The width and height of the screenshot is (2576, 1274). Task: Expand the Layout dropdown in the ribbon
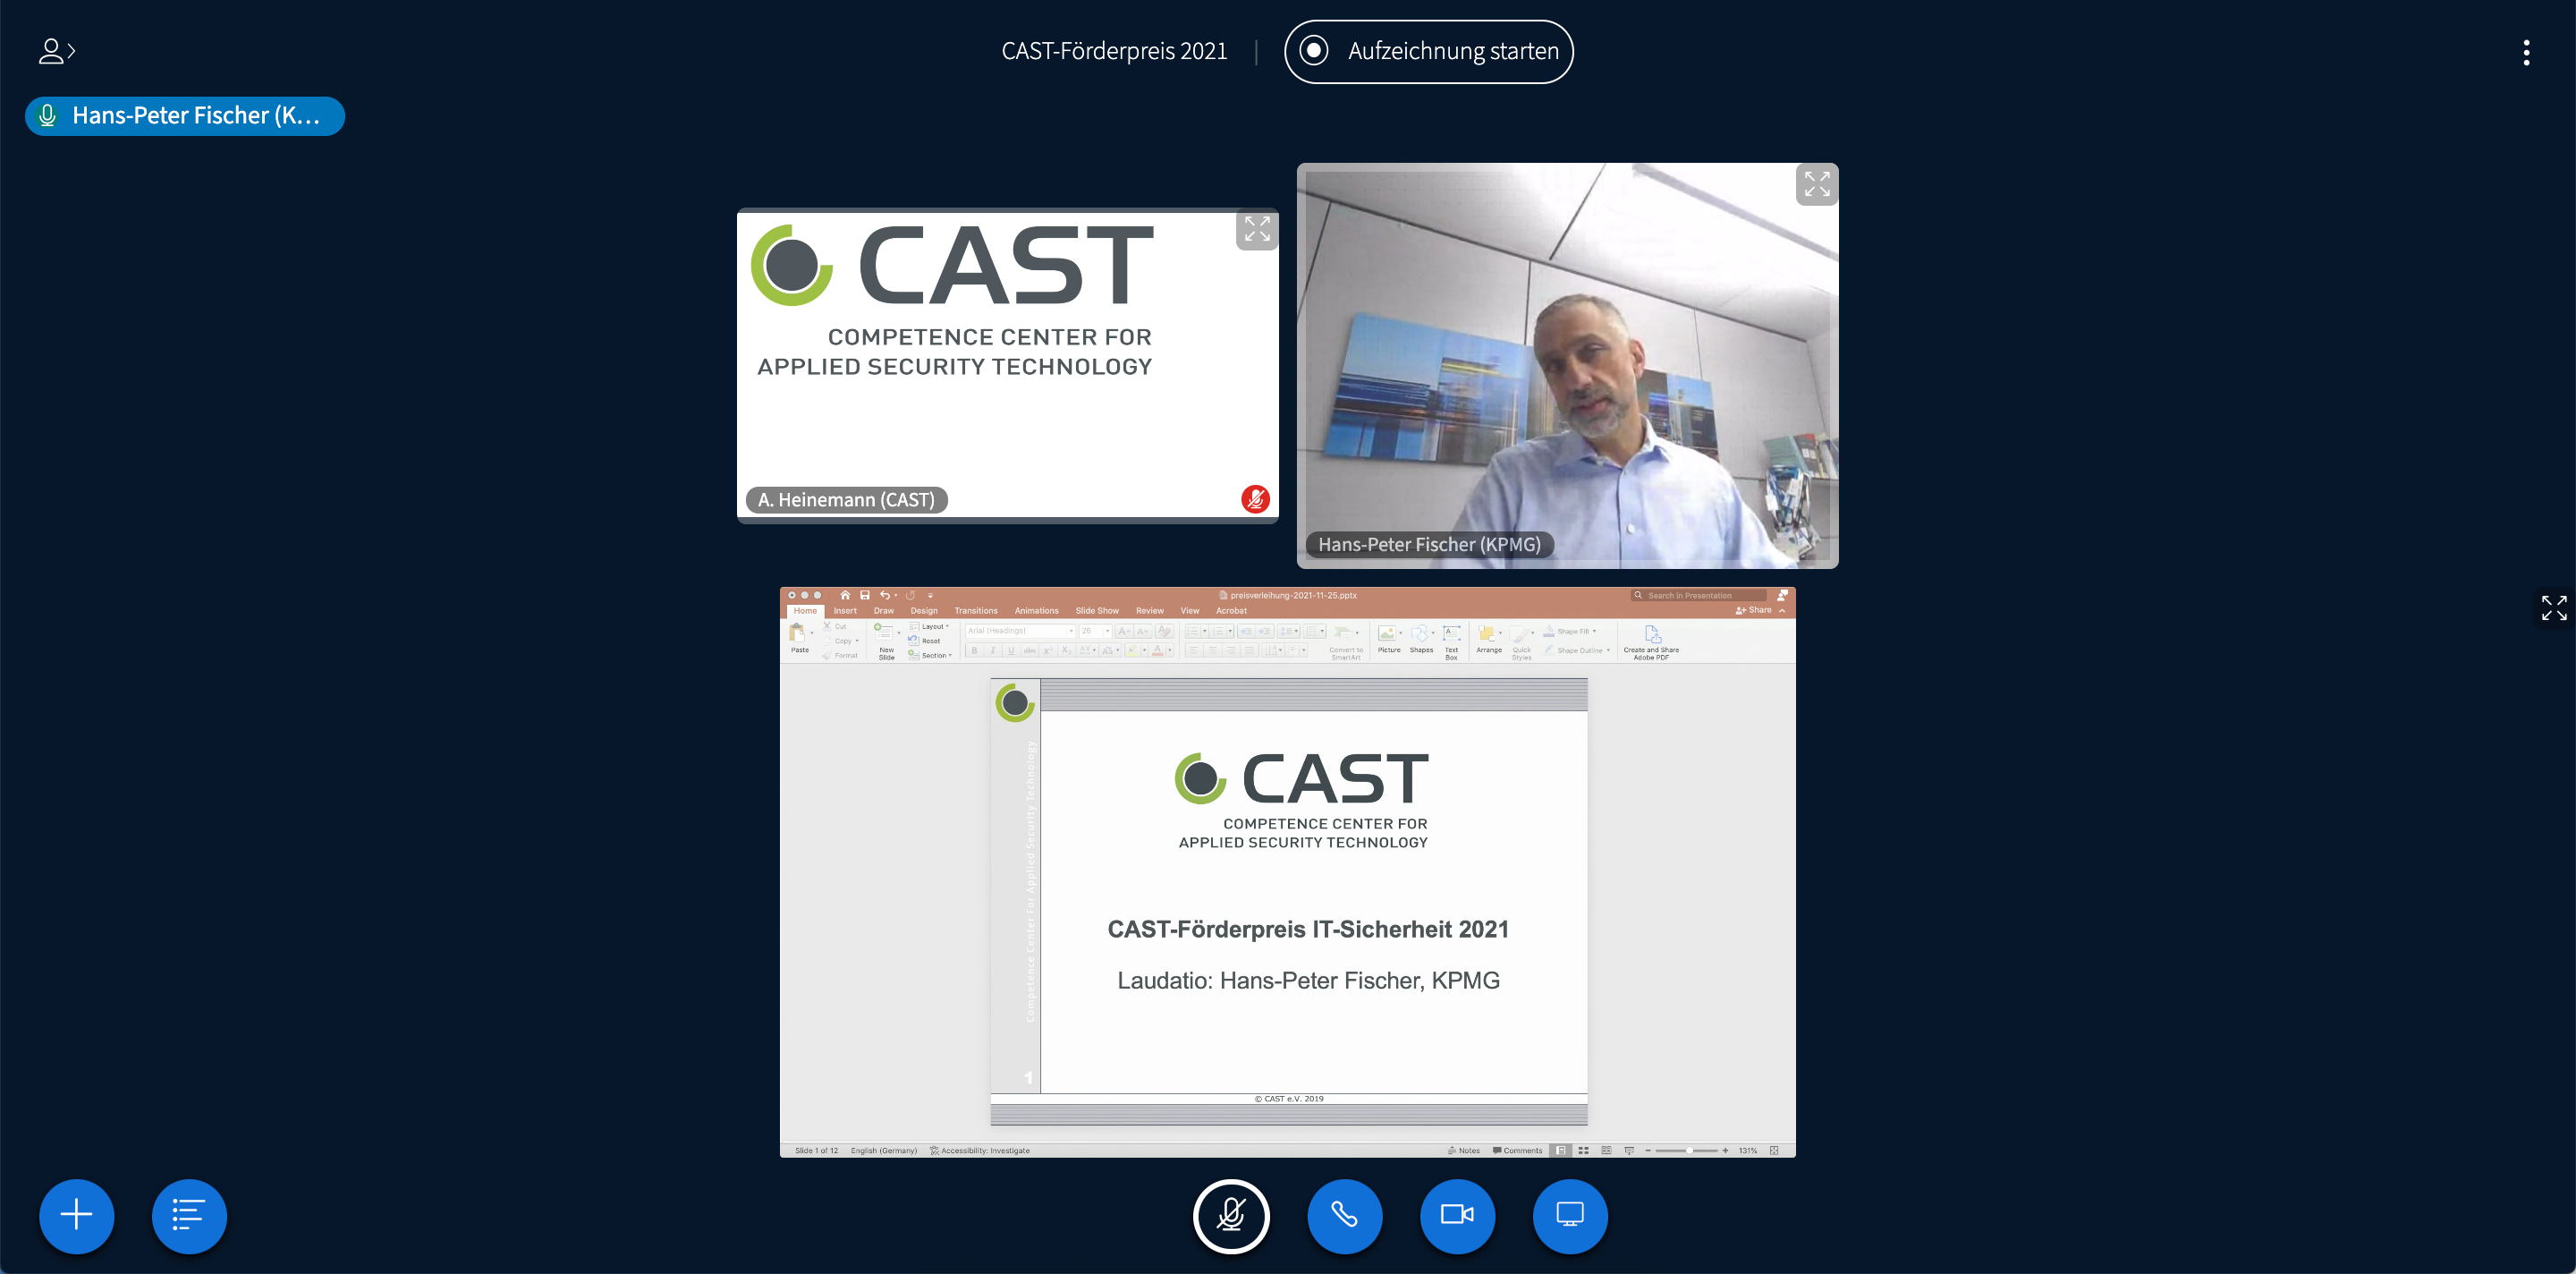(x=933, y=626)
